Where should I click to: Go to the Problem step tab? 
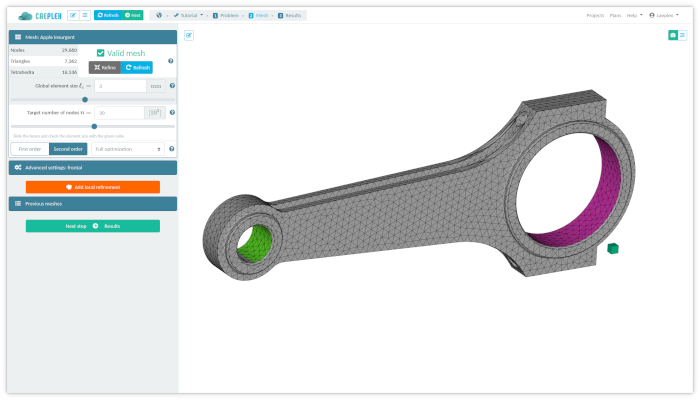click(x=229, y=16)
